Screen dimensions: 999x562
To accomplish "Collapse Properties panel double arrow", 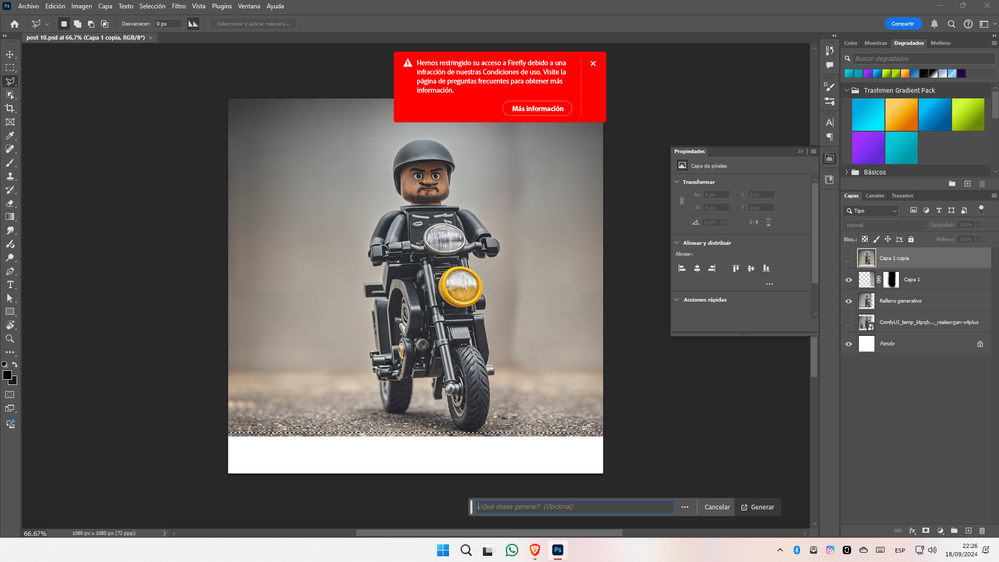I will tap(800, 151).
